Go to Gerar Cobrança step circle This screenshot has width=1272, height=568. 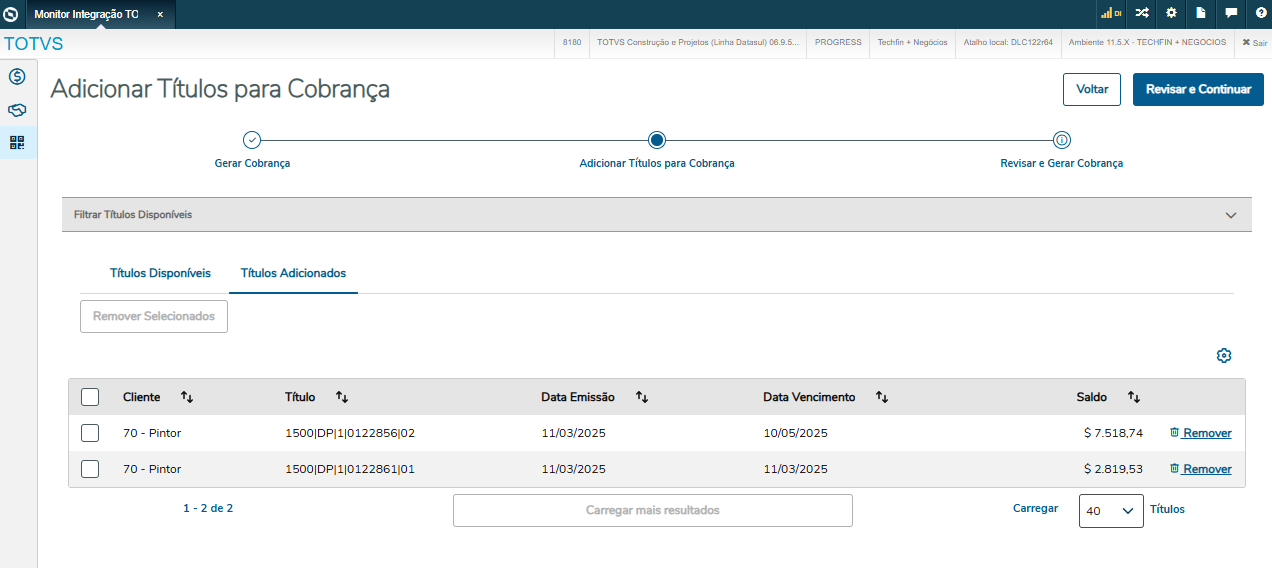(x=253, y=140)
